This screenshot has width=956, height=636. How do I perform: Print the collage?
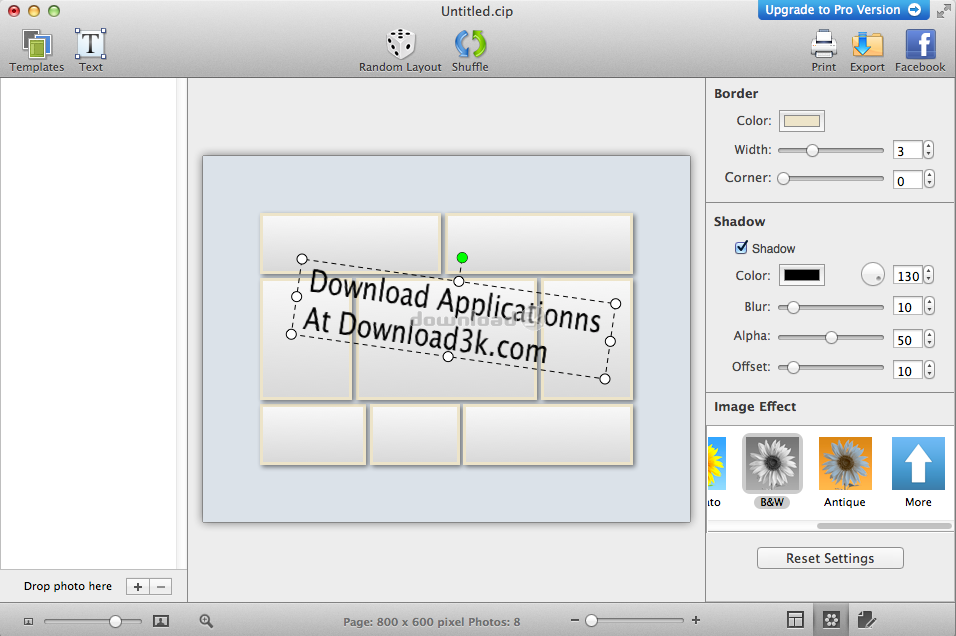[824, 51]
